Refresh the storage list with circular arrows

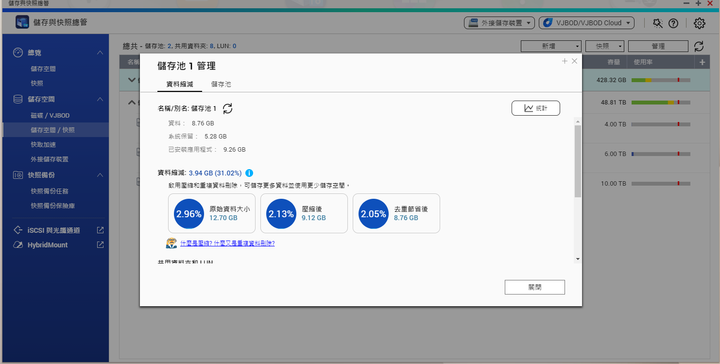[698, 46]
